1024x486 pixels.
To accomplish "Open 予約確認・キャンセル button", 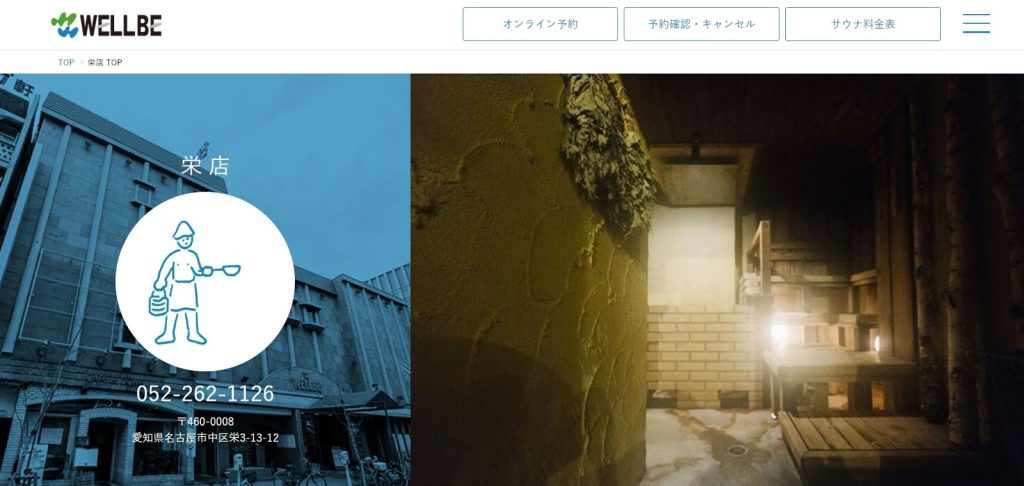I will (701, 24).
